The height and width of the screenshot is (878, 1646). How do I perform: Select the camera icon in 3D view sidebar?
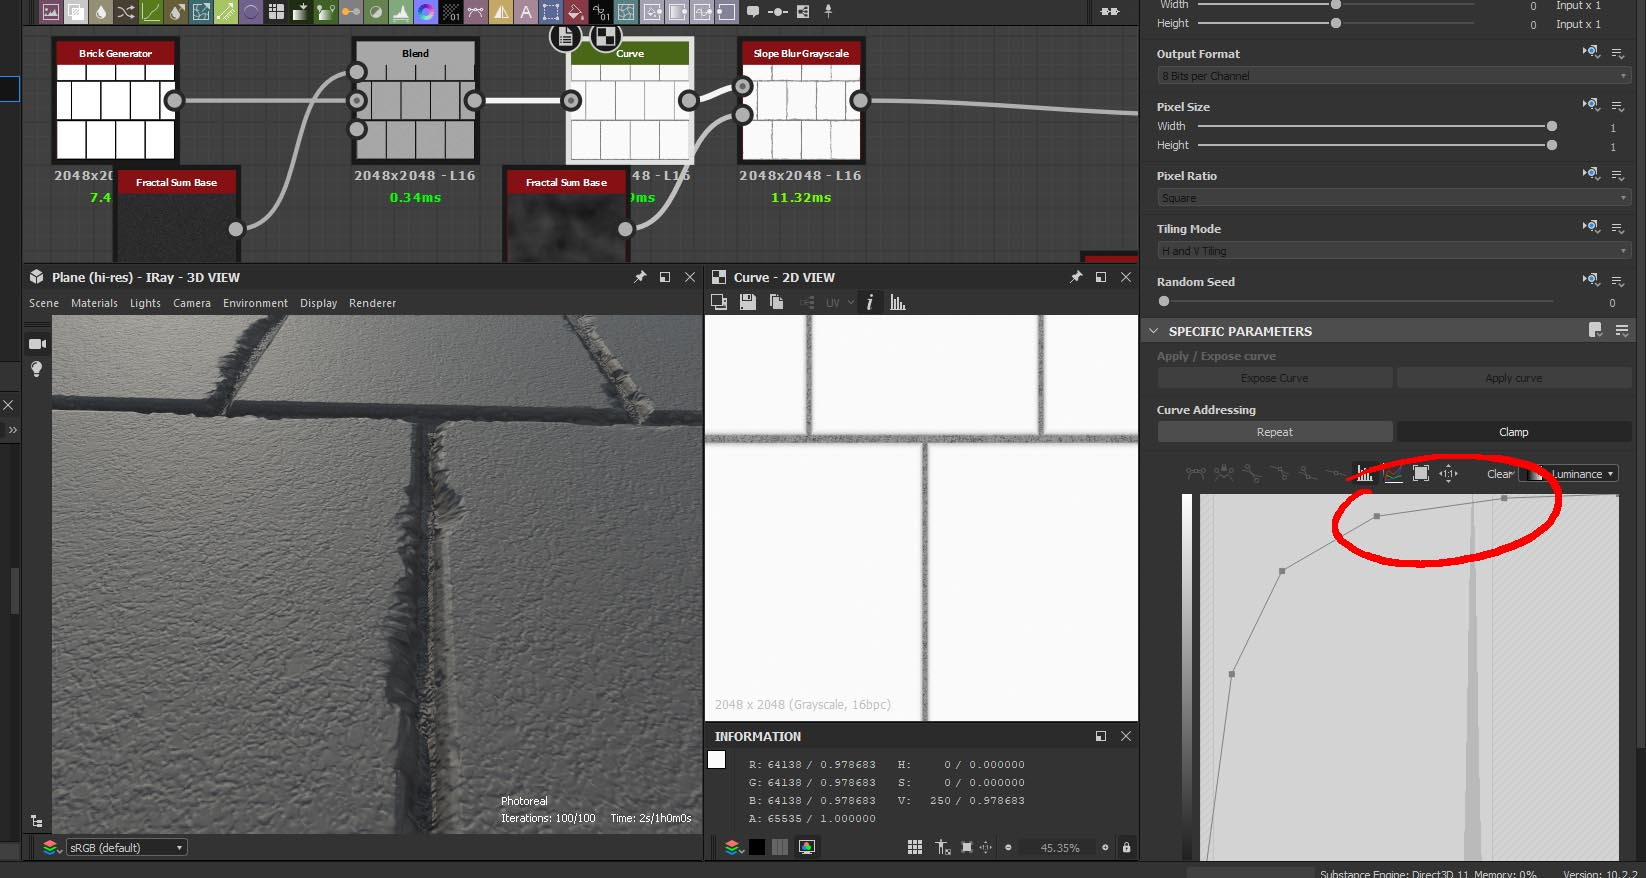37,344
